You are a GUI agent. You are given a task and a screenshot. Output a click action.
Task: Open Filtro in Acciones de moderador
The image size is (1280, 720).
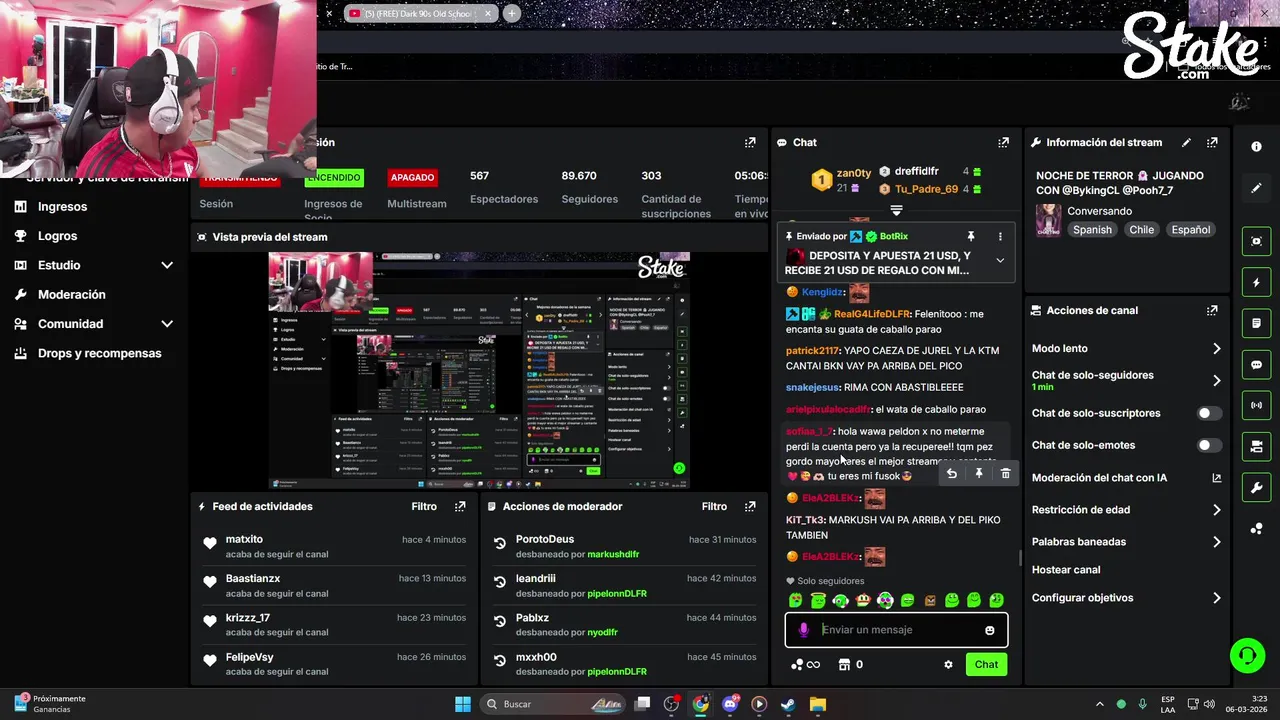click(714, 507)
